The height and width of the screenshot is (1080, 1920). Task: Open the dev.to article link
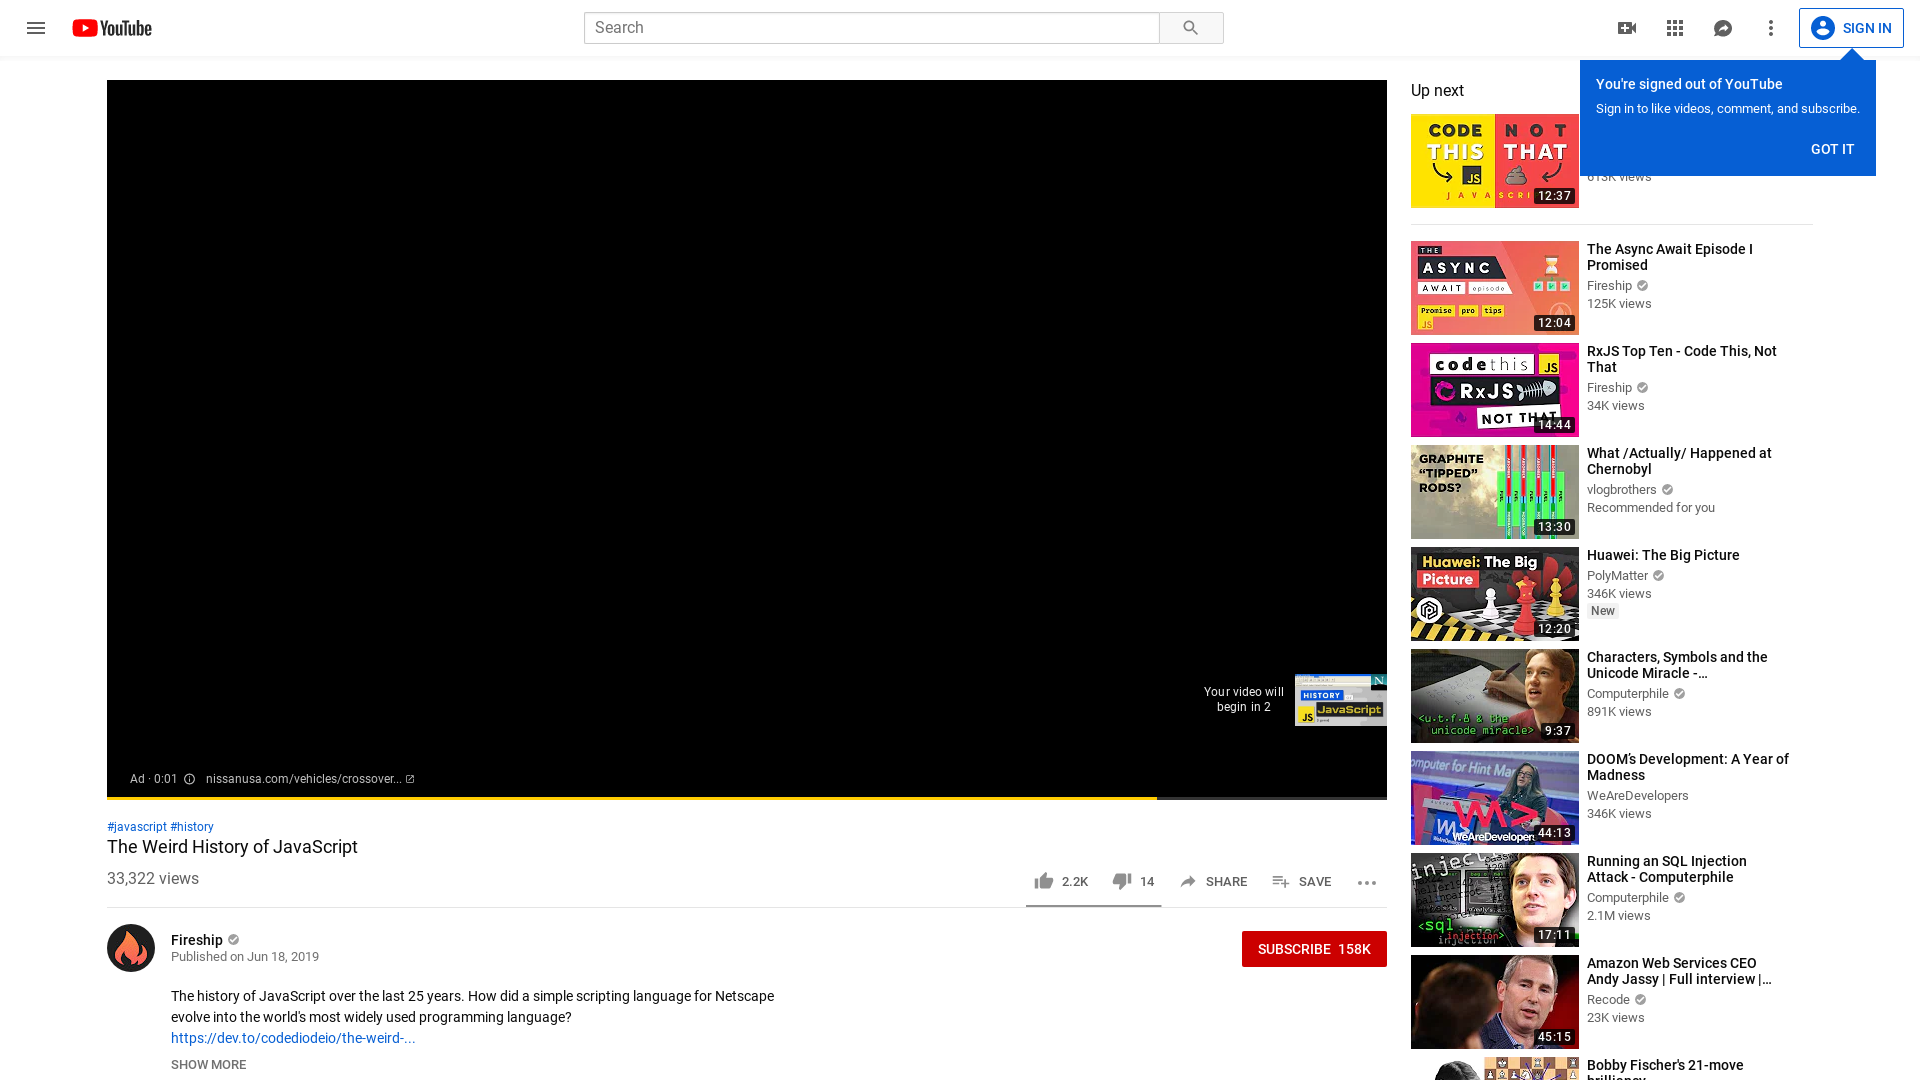click(293, 1038)
